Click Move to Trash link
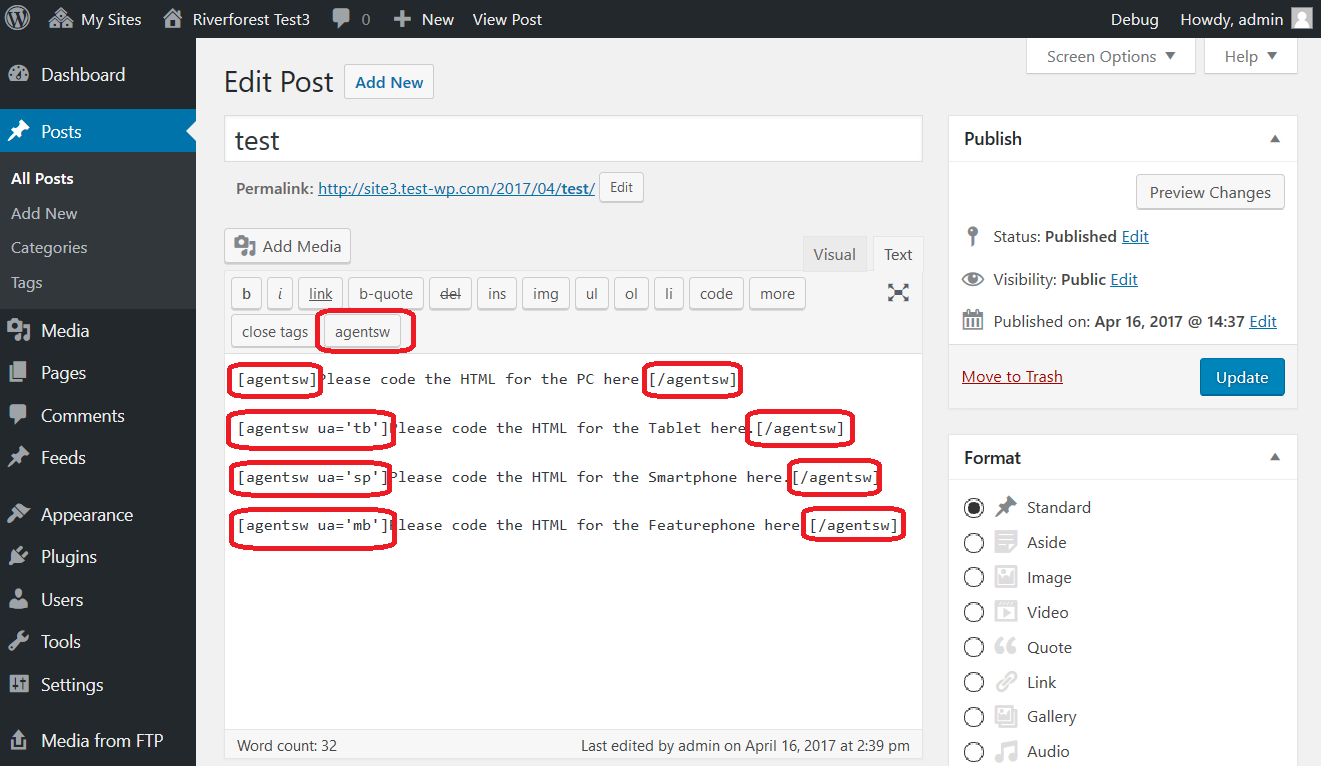This screenshot has height=766, width=1321. point(1012,377)
